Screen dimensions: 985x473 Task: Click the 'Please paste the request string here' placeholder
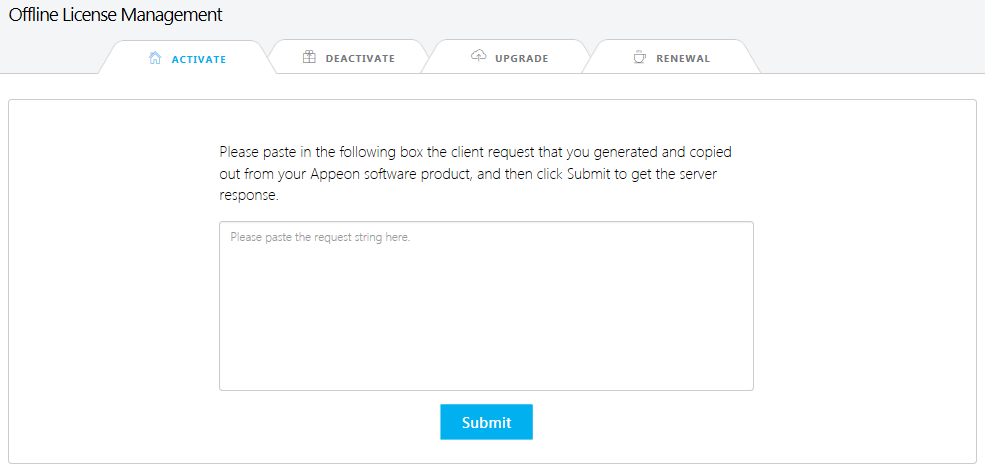point(320,238)
